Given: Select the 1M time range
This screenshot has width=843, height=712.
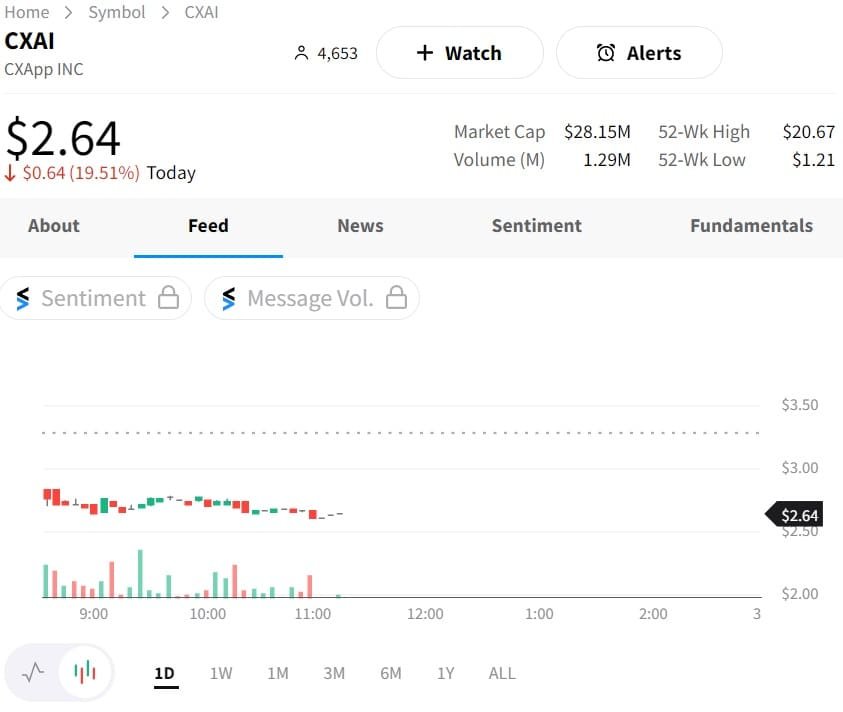Looking at the screenshot, I should point(278,673).
